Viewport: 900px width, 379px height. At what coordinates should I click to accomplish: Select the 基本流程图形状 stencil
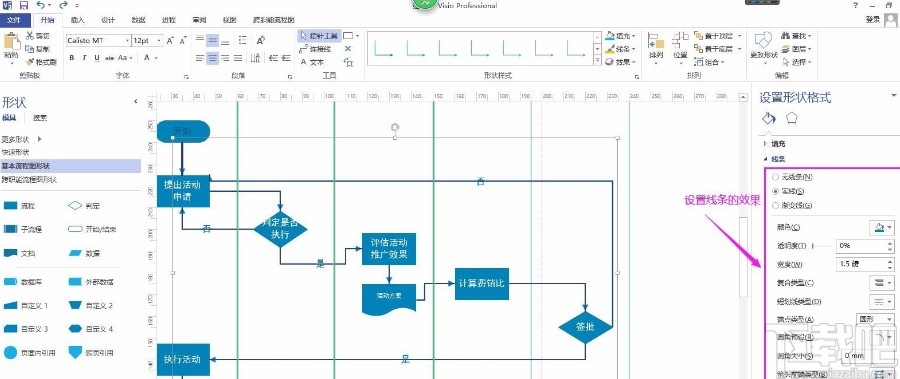[x=70, y=165]
